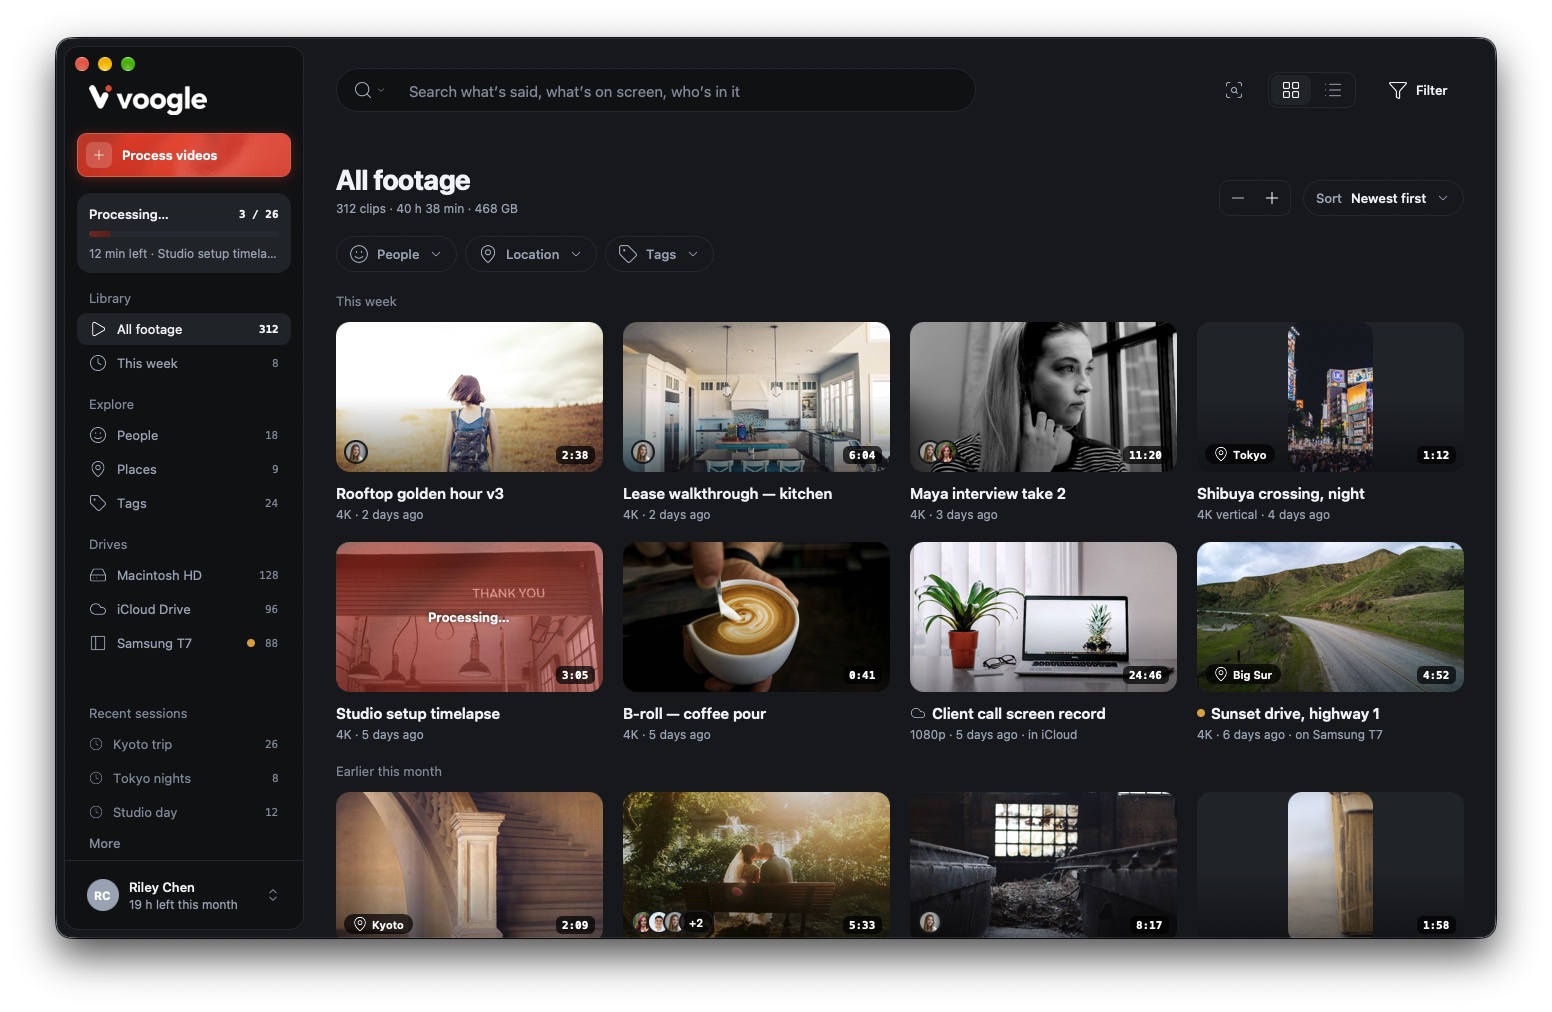Select This week in Library

pos(184,363)
